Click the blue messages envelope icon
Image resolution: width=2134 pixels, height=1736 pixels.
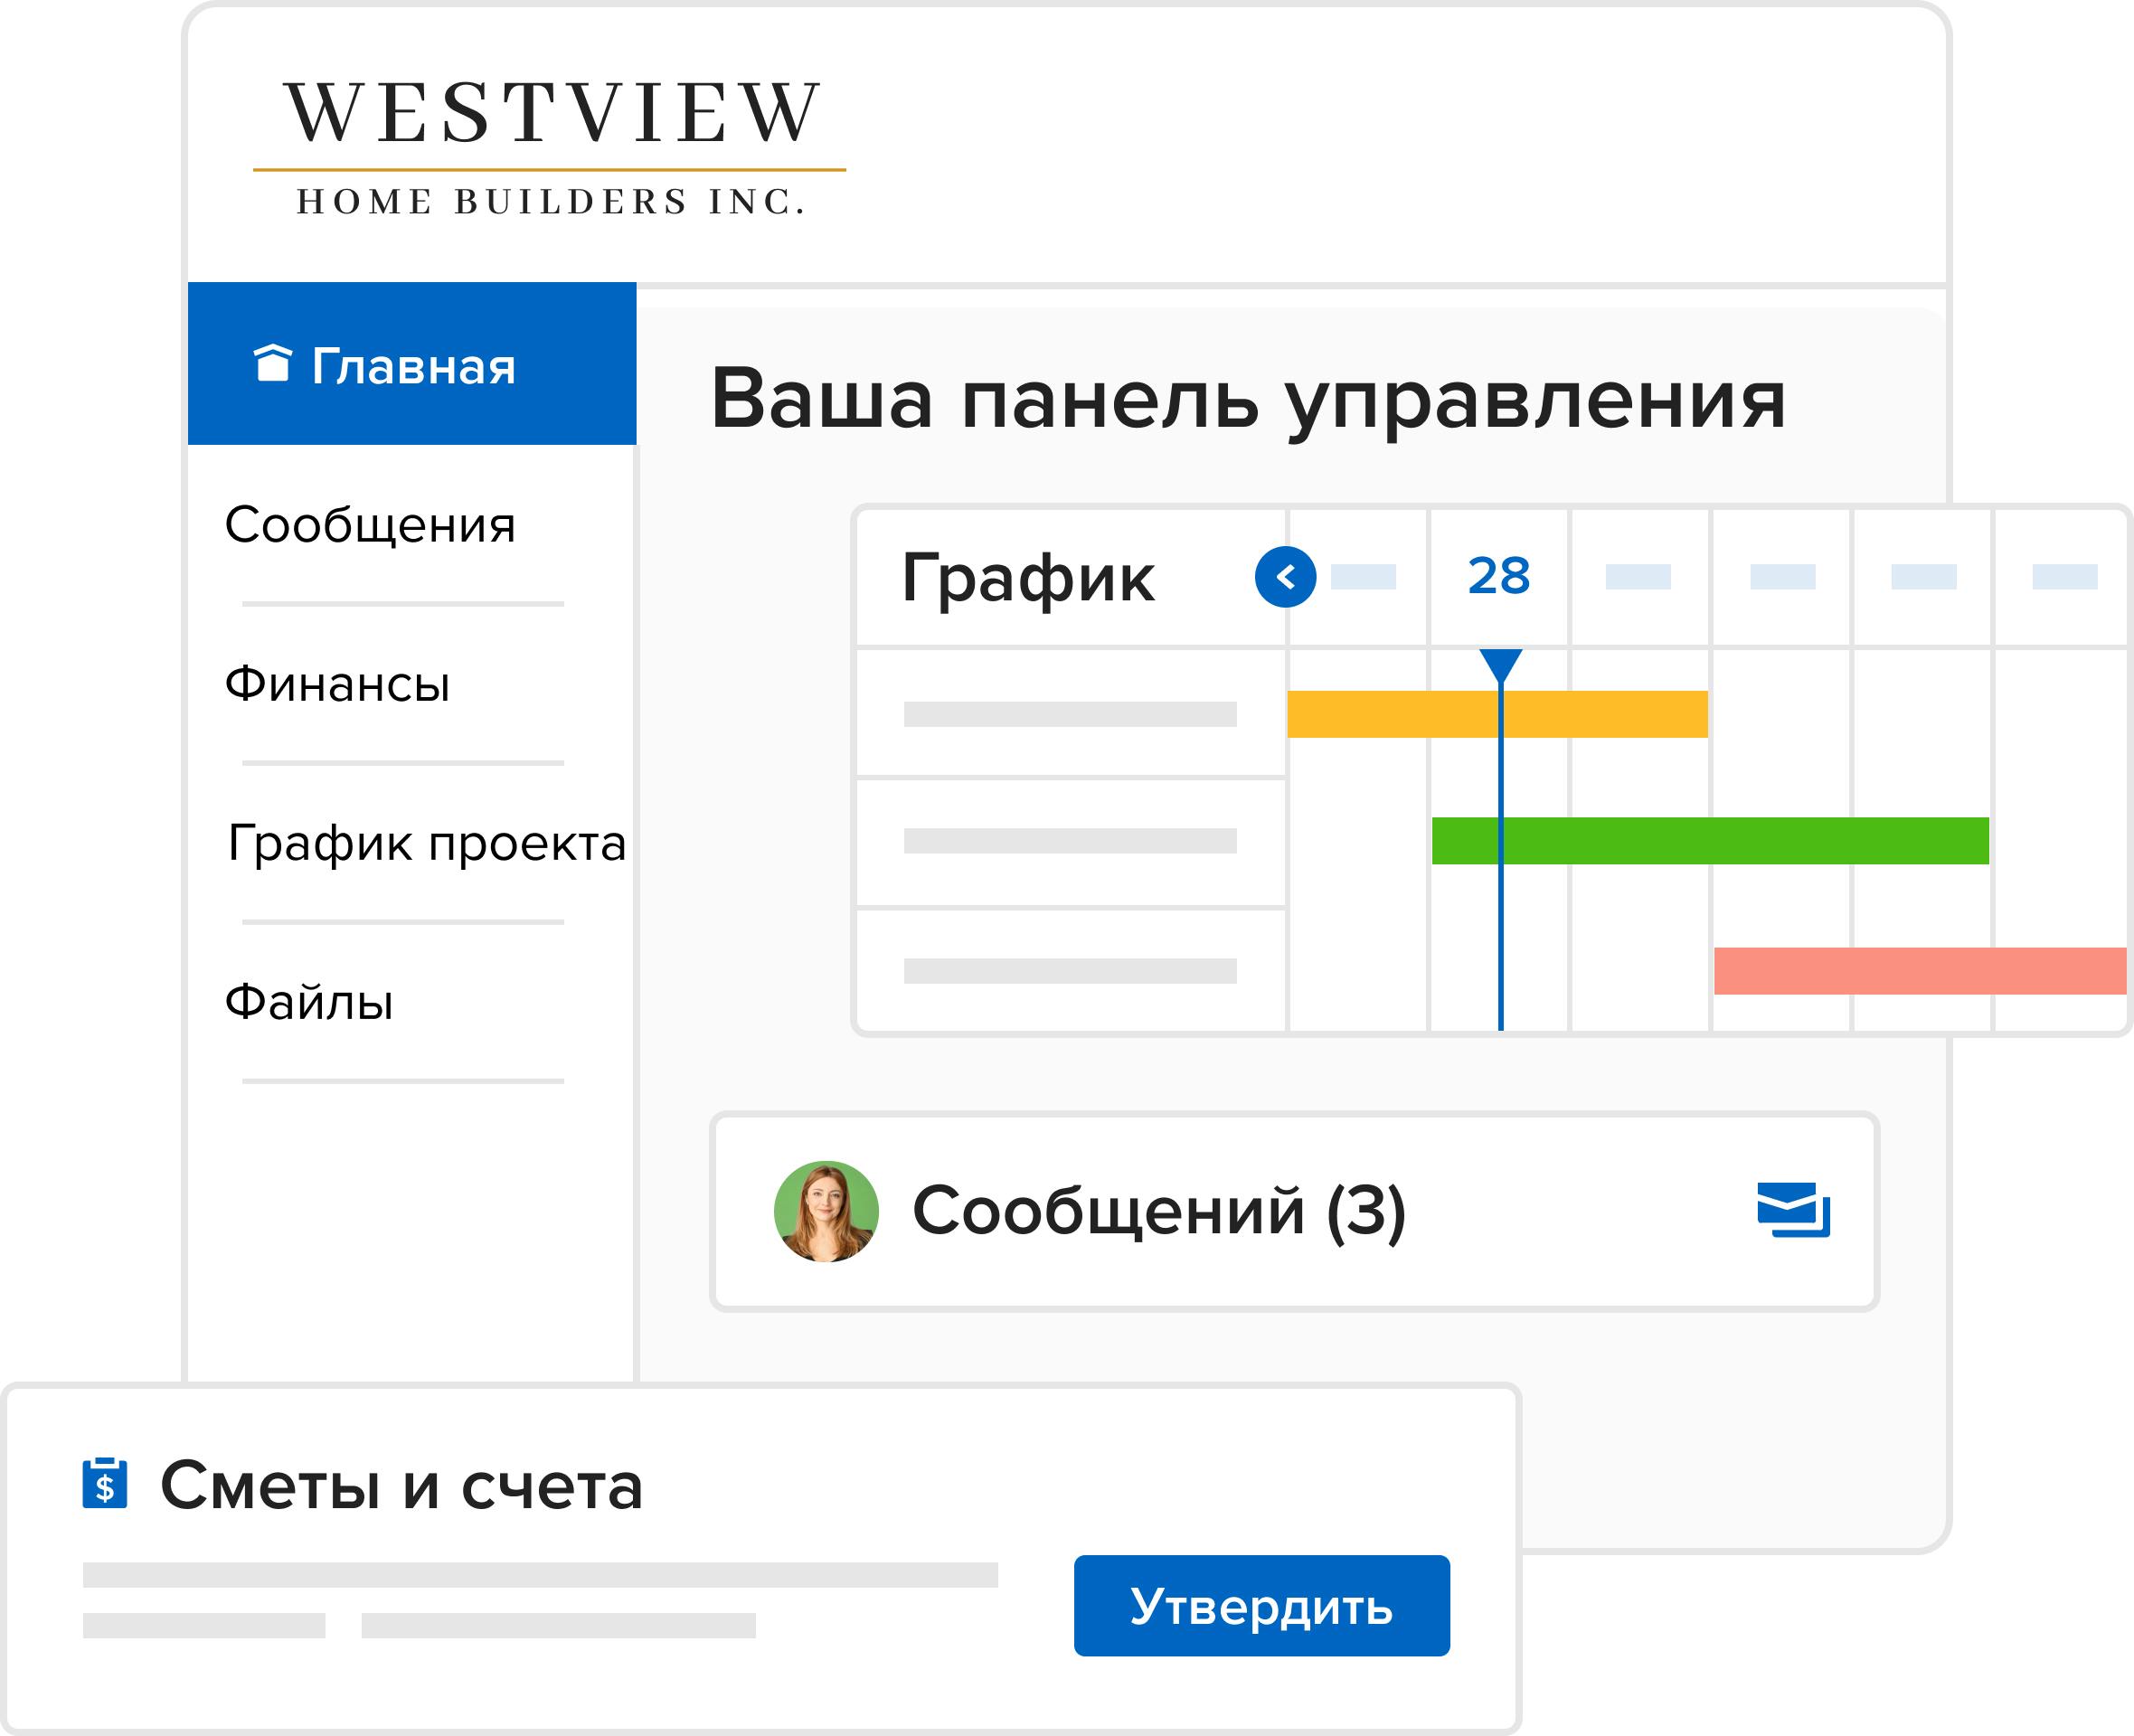tap(1793, 1210)
